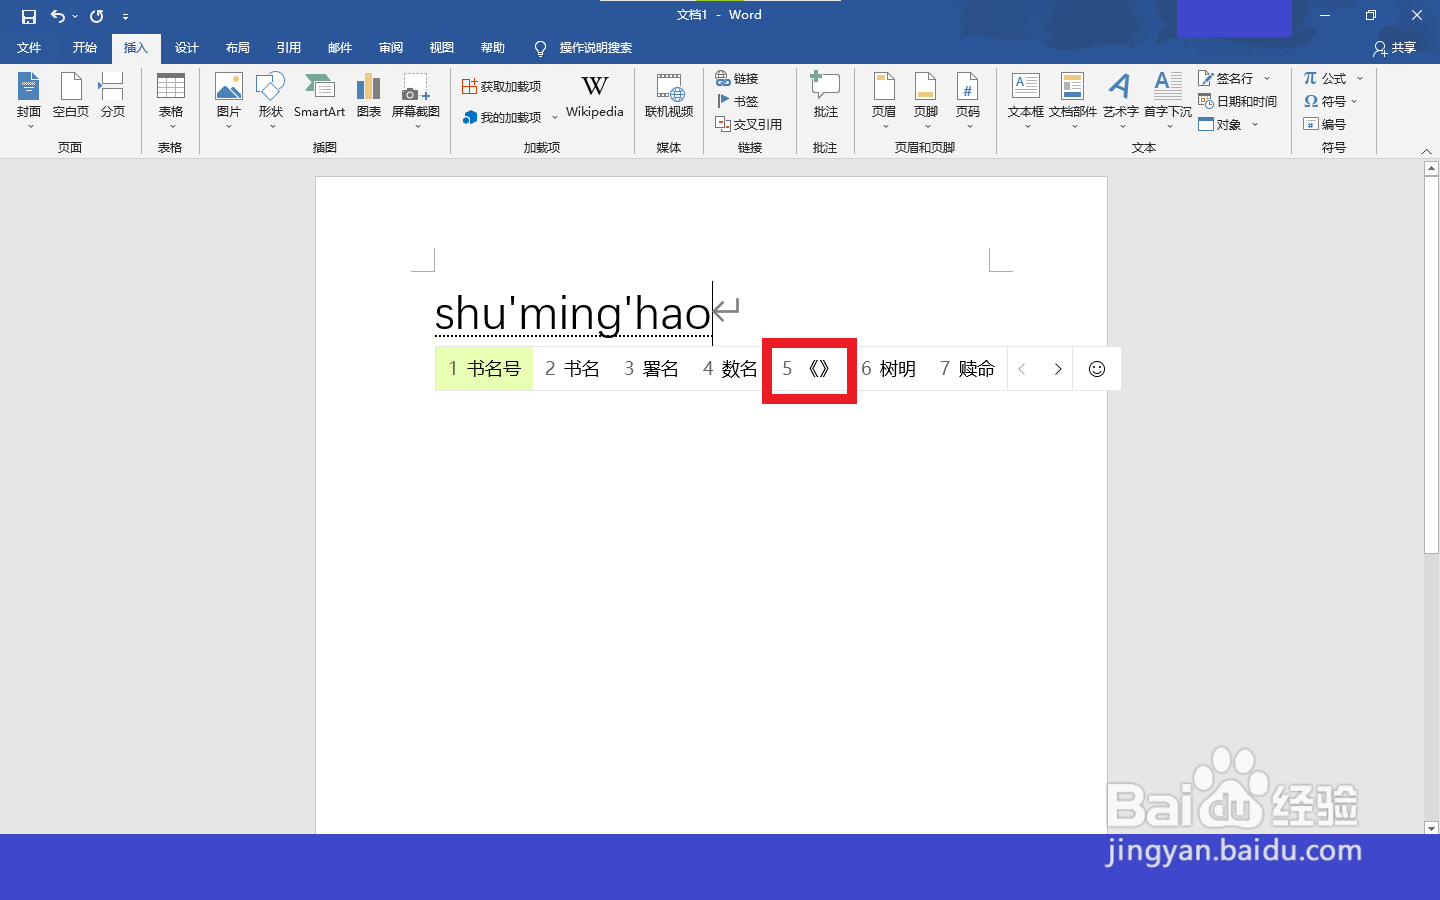Select IME candidate 3 署名

tap(652, 369)
